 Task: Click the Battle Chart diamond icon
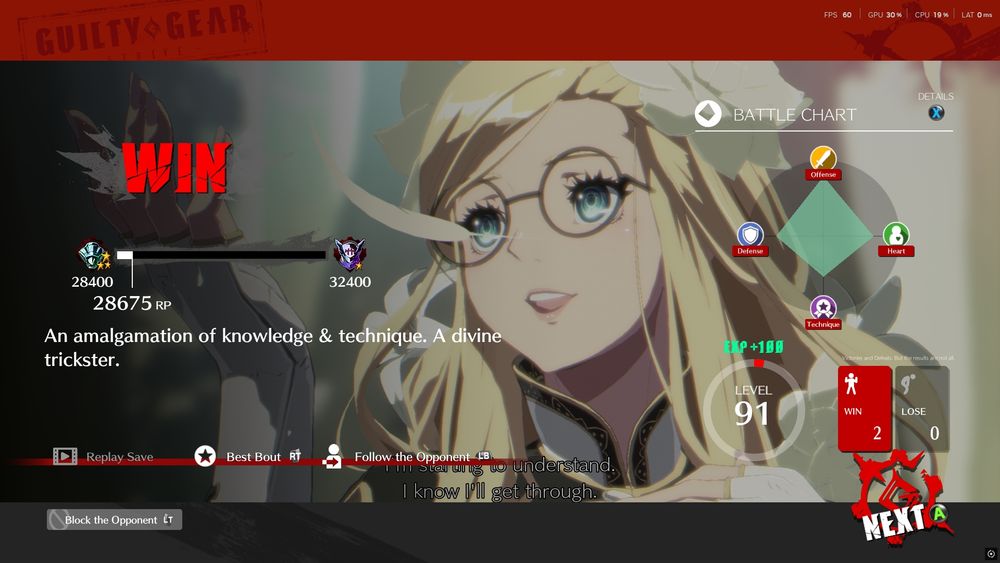click(708, 114)
